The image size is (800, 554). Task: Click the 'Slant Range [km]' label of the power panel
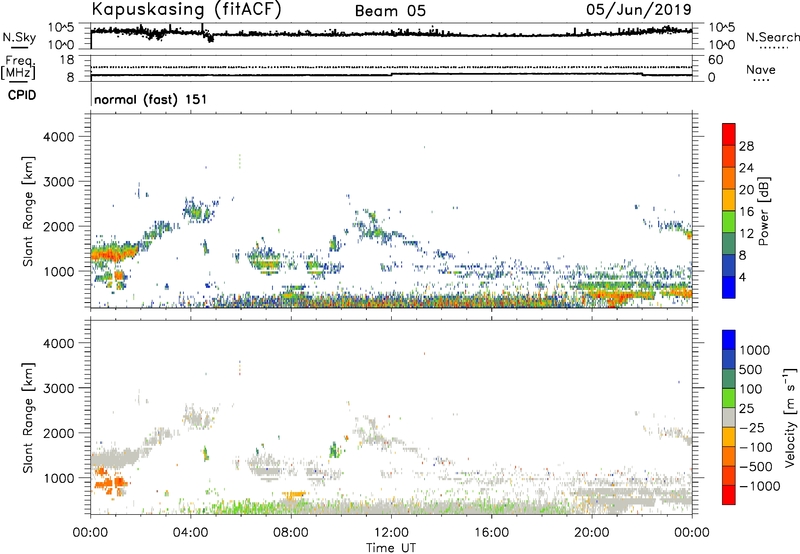click(x=28, y=211)
